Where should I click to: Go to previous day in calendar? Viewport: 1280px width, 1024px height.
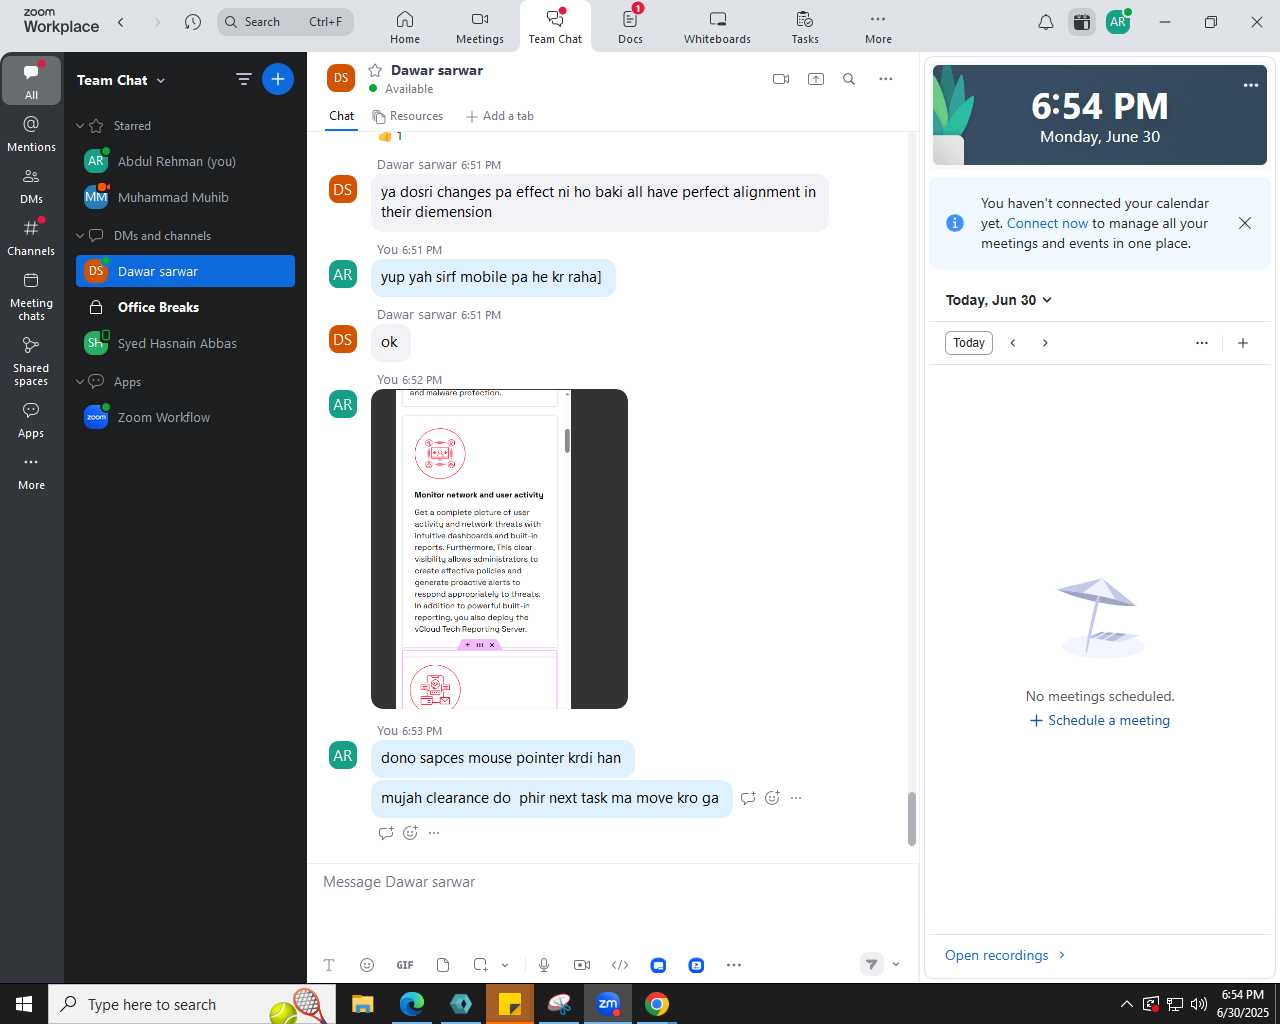coord(1013,343)
